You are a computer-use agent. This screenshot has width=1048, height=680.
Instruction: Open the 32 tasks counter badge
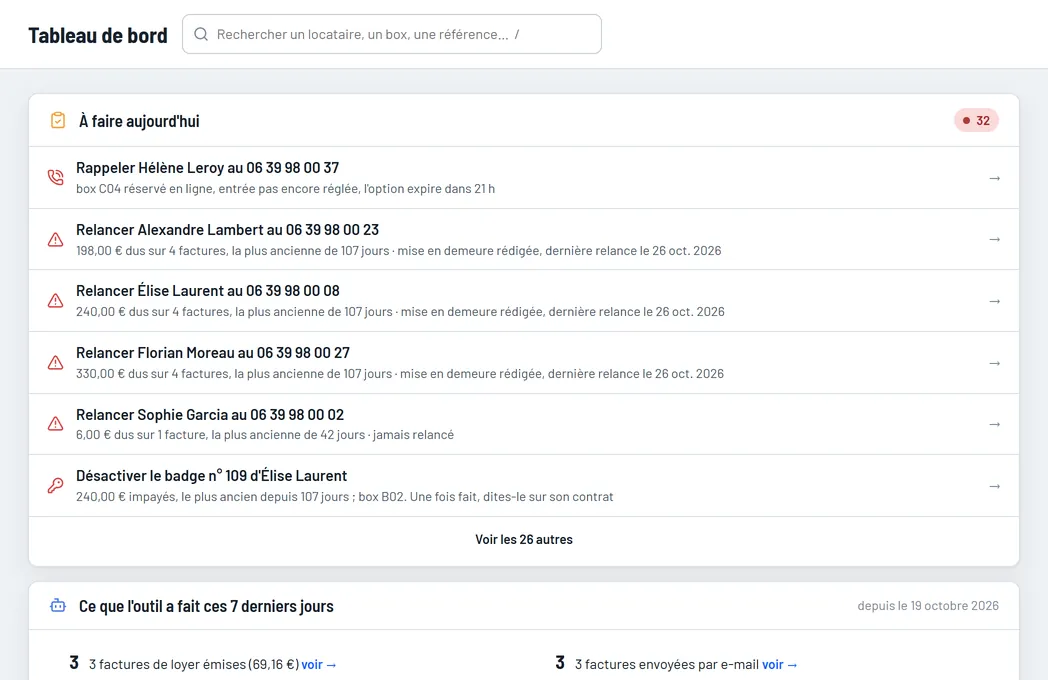coord(976,120)
